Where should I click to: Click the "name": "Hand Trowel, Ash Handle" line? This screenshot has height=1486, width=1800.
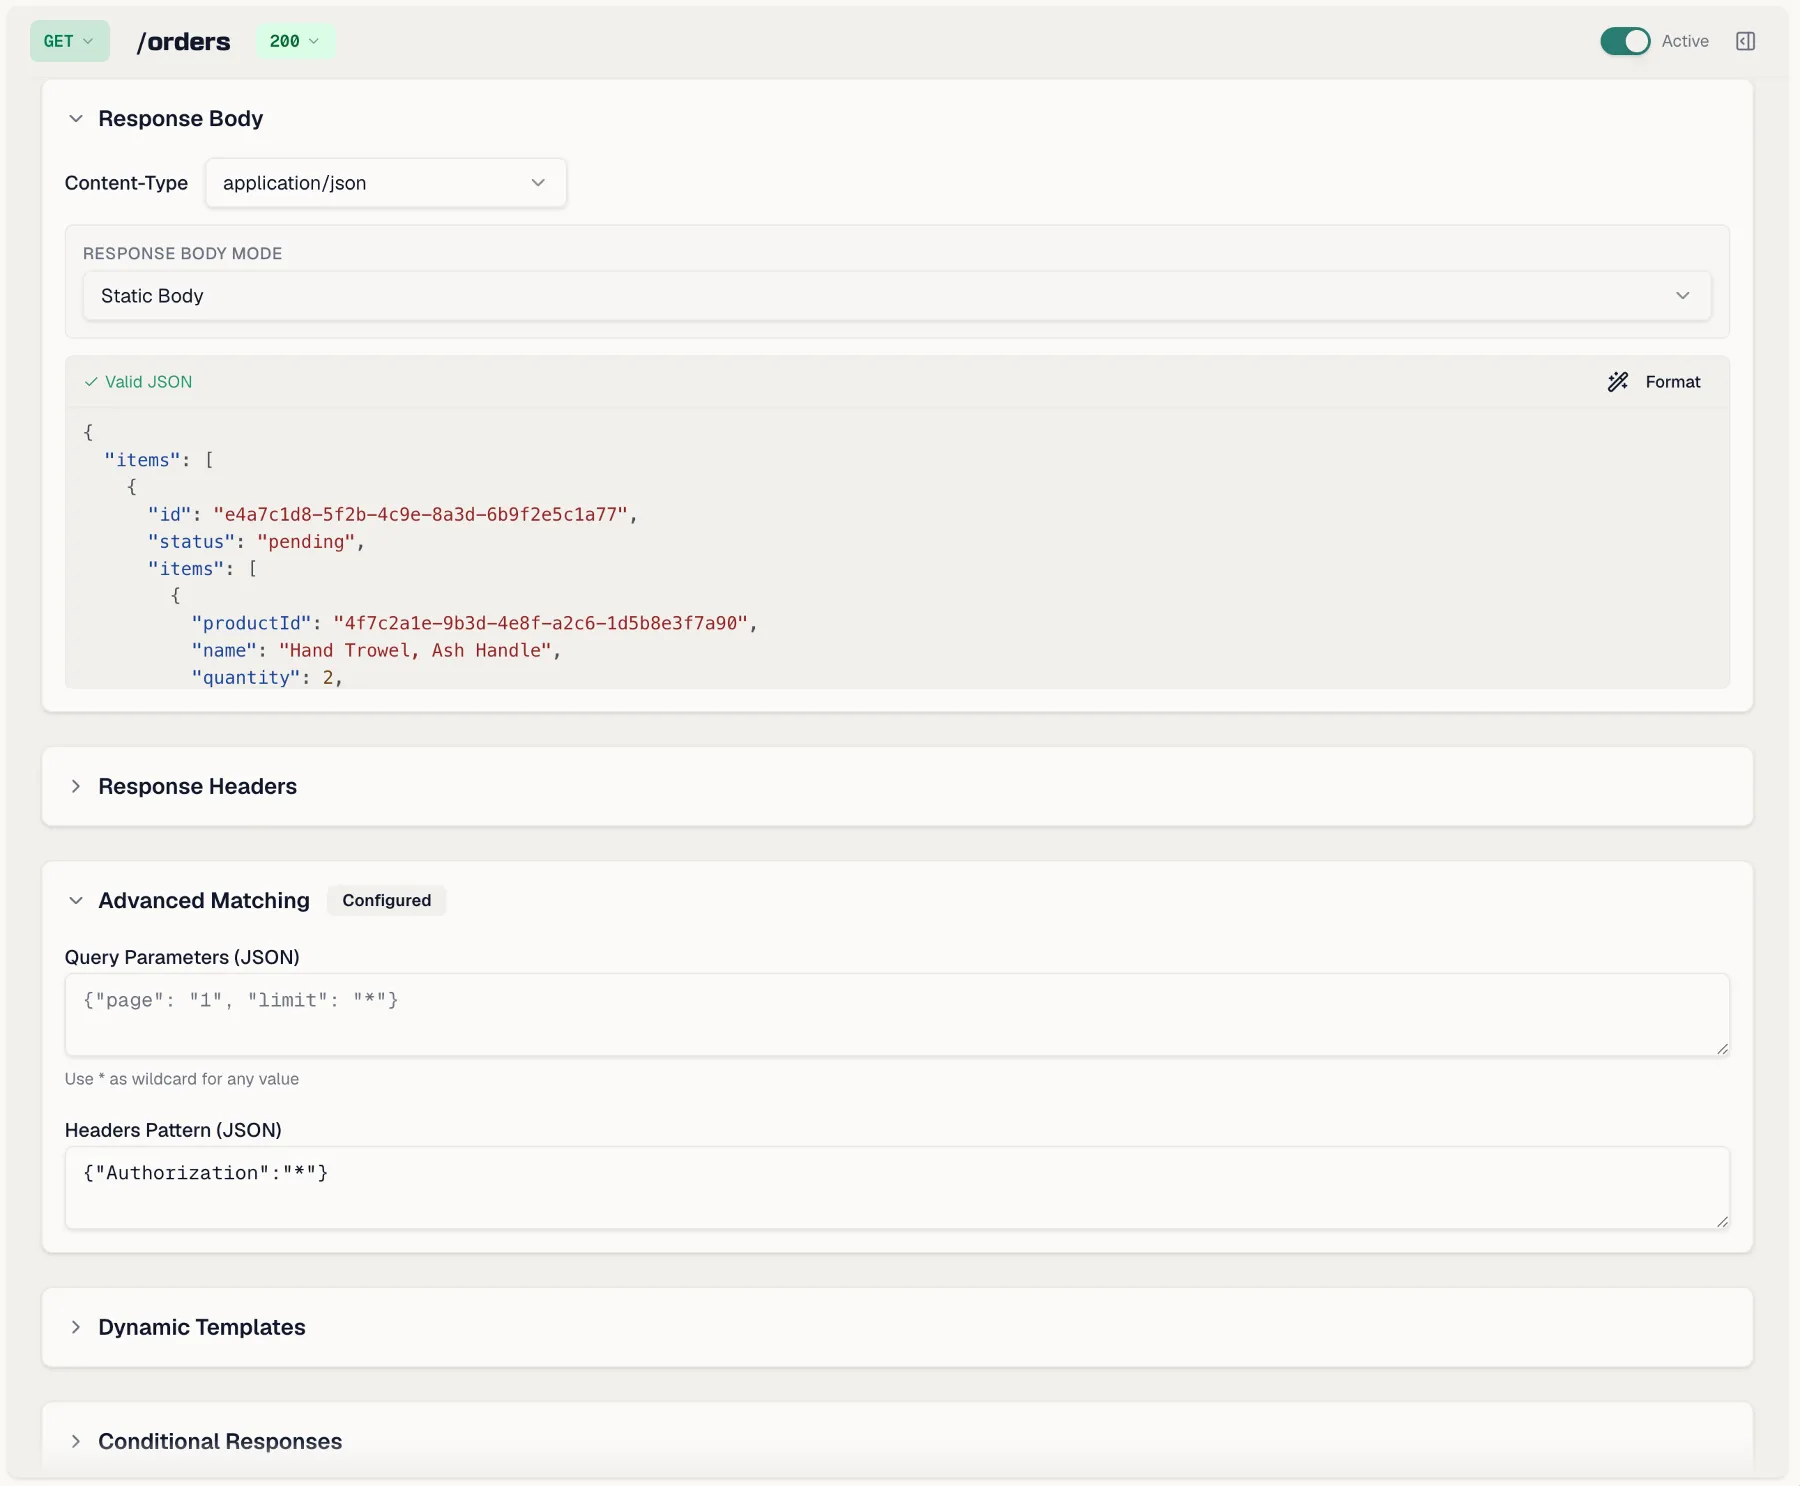point(376,651)
